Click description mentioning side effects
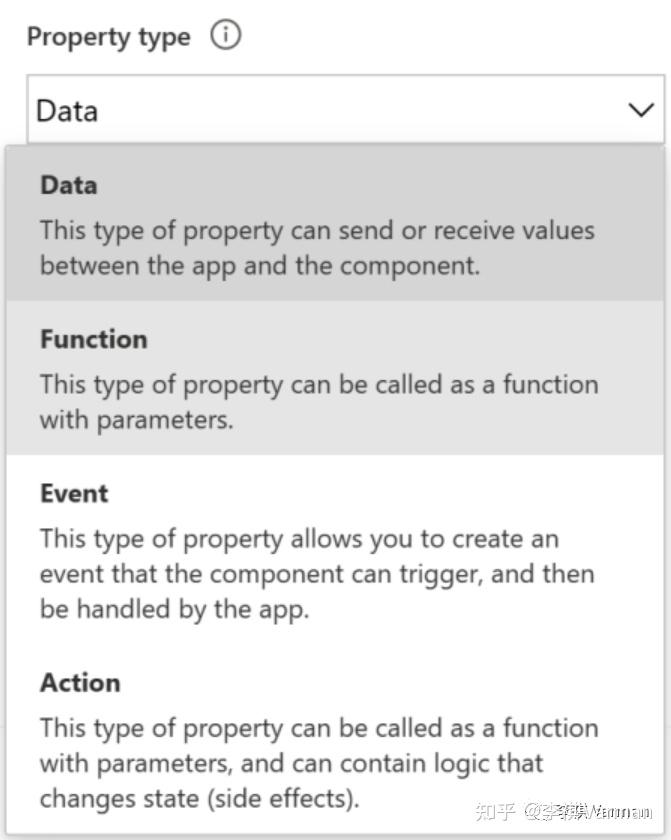Image resolution: width=671 pixels, height=840 pixels. coord(319,763)
